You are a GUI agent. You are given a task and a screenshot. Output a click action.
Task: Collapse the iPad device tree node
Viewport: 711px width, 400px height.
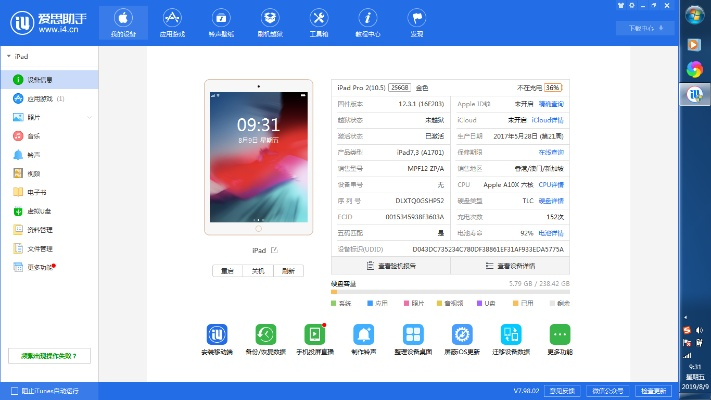click(9, 56)
